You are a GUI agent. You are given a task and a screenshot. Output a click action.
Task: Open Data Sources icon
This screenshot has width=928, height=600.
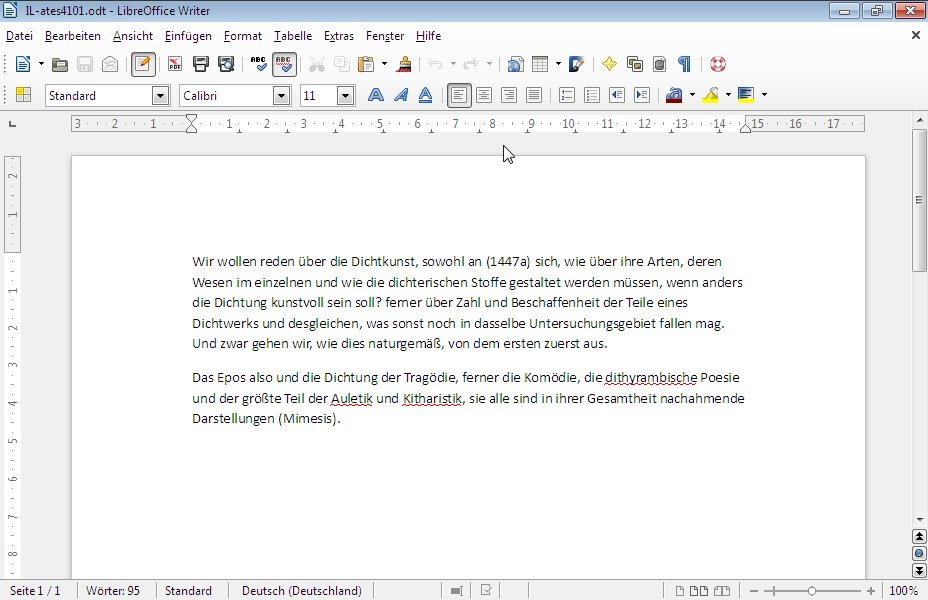point(660,64)
